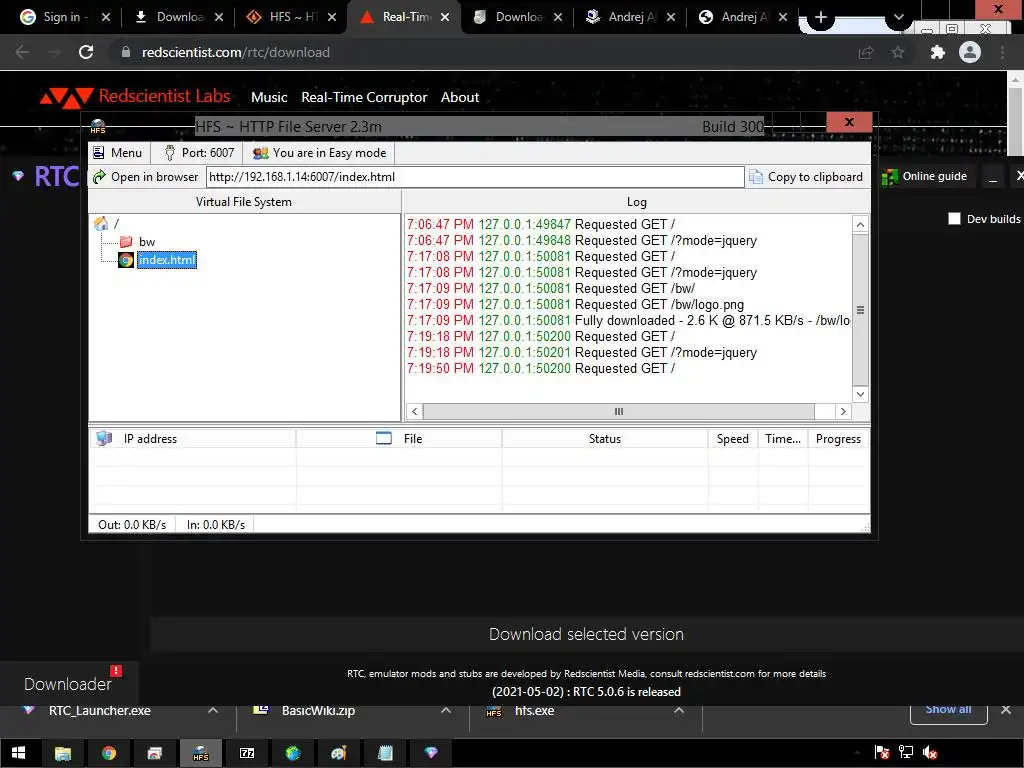Click the Redscientist Labs logo

(x=135, y=97)
